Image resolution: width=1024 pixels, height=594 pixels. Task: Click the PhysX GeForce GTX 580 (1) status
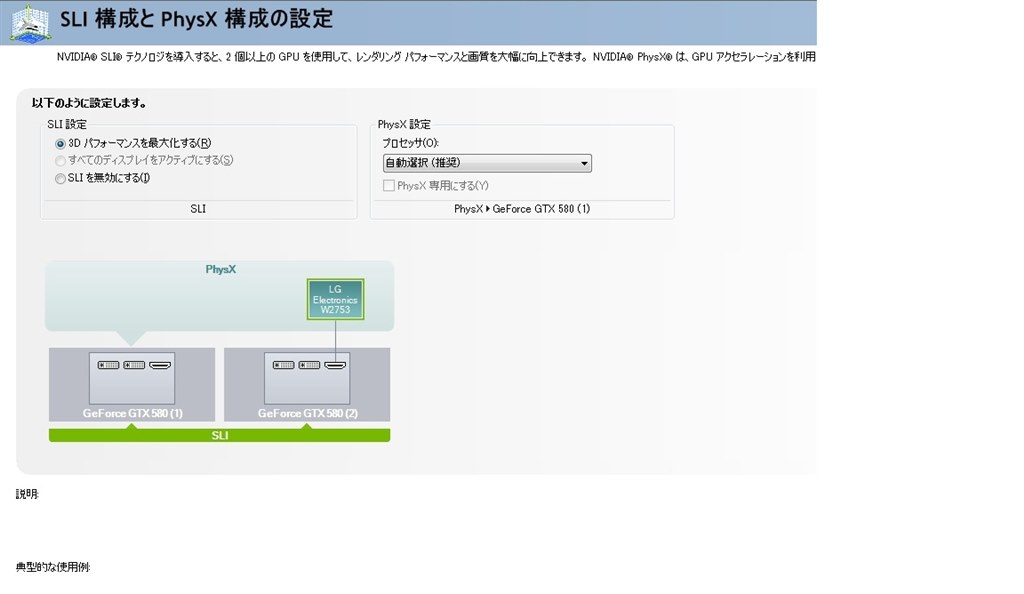pyautogui.click(x=522, y=209)
